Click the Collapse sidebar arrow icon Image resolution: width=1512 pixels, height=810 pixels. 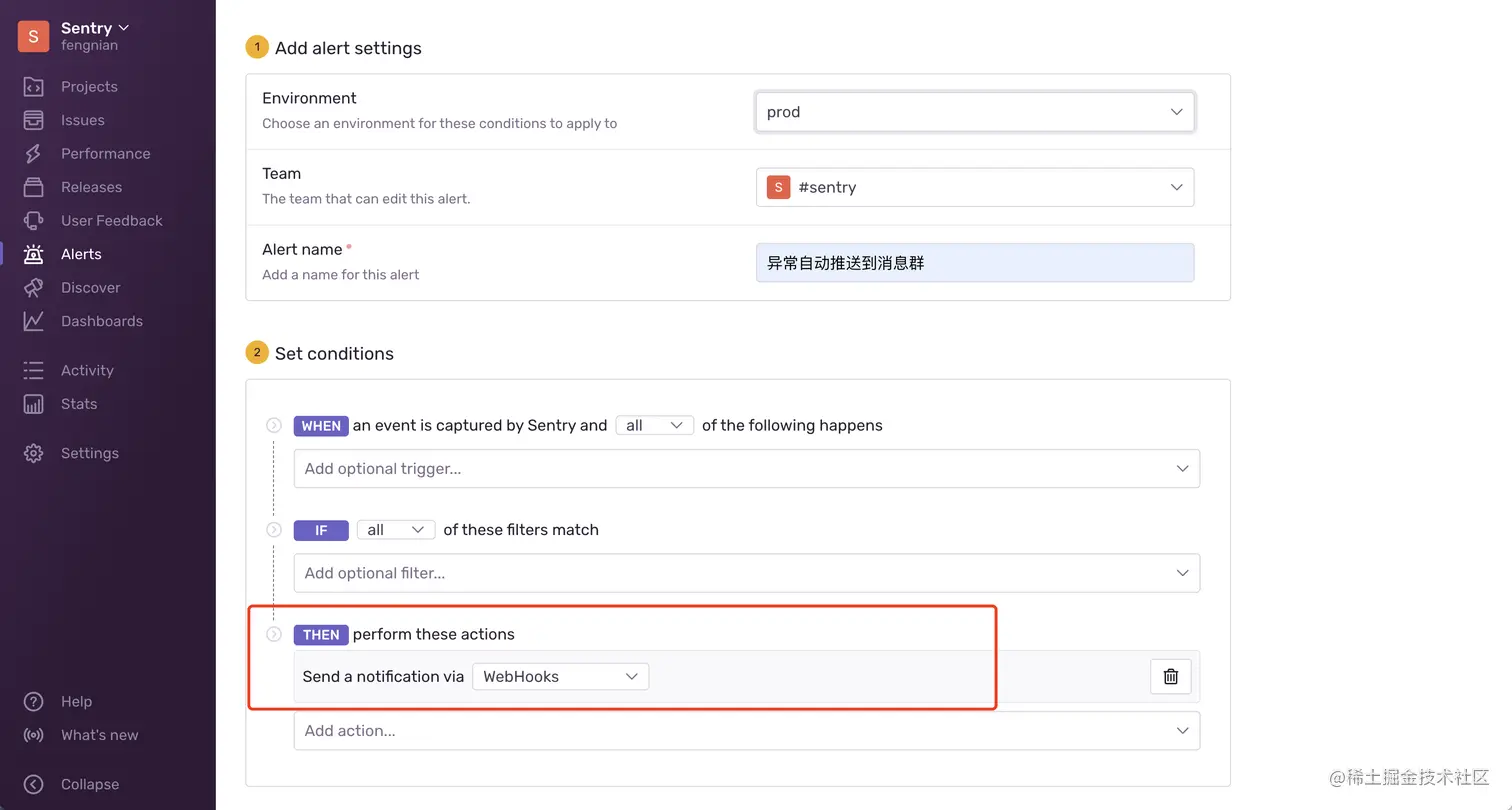pos(33,785)
